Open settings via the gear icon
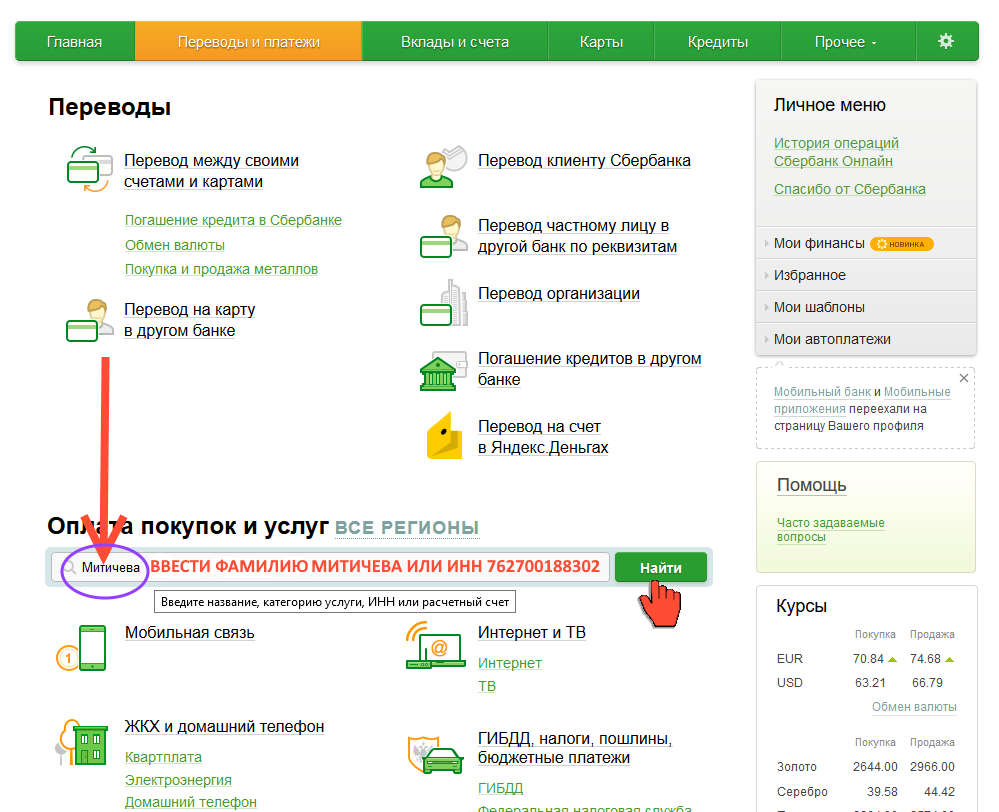 click(945, 42)
